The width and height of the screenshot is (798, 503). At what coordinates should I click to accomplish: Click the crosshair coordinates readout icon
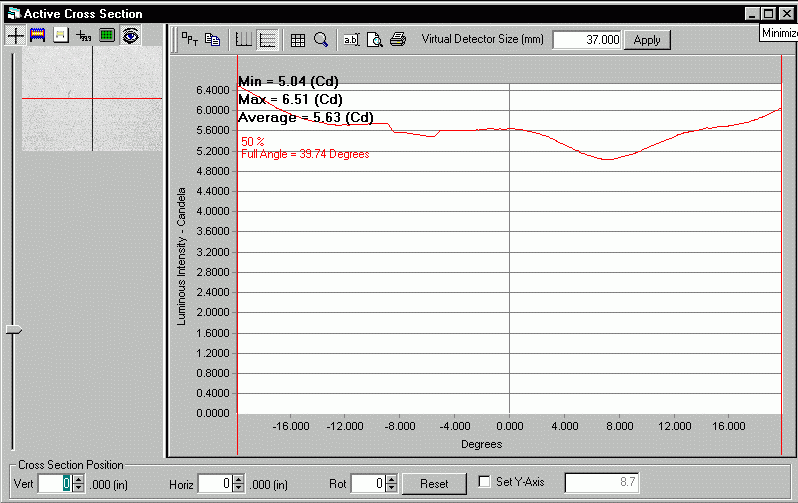[x=83, y=35]
